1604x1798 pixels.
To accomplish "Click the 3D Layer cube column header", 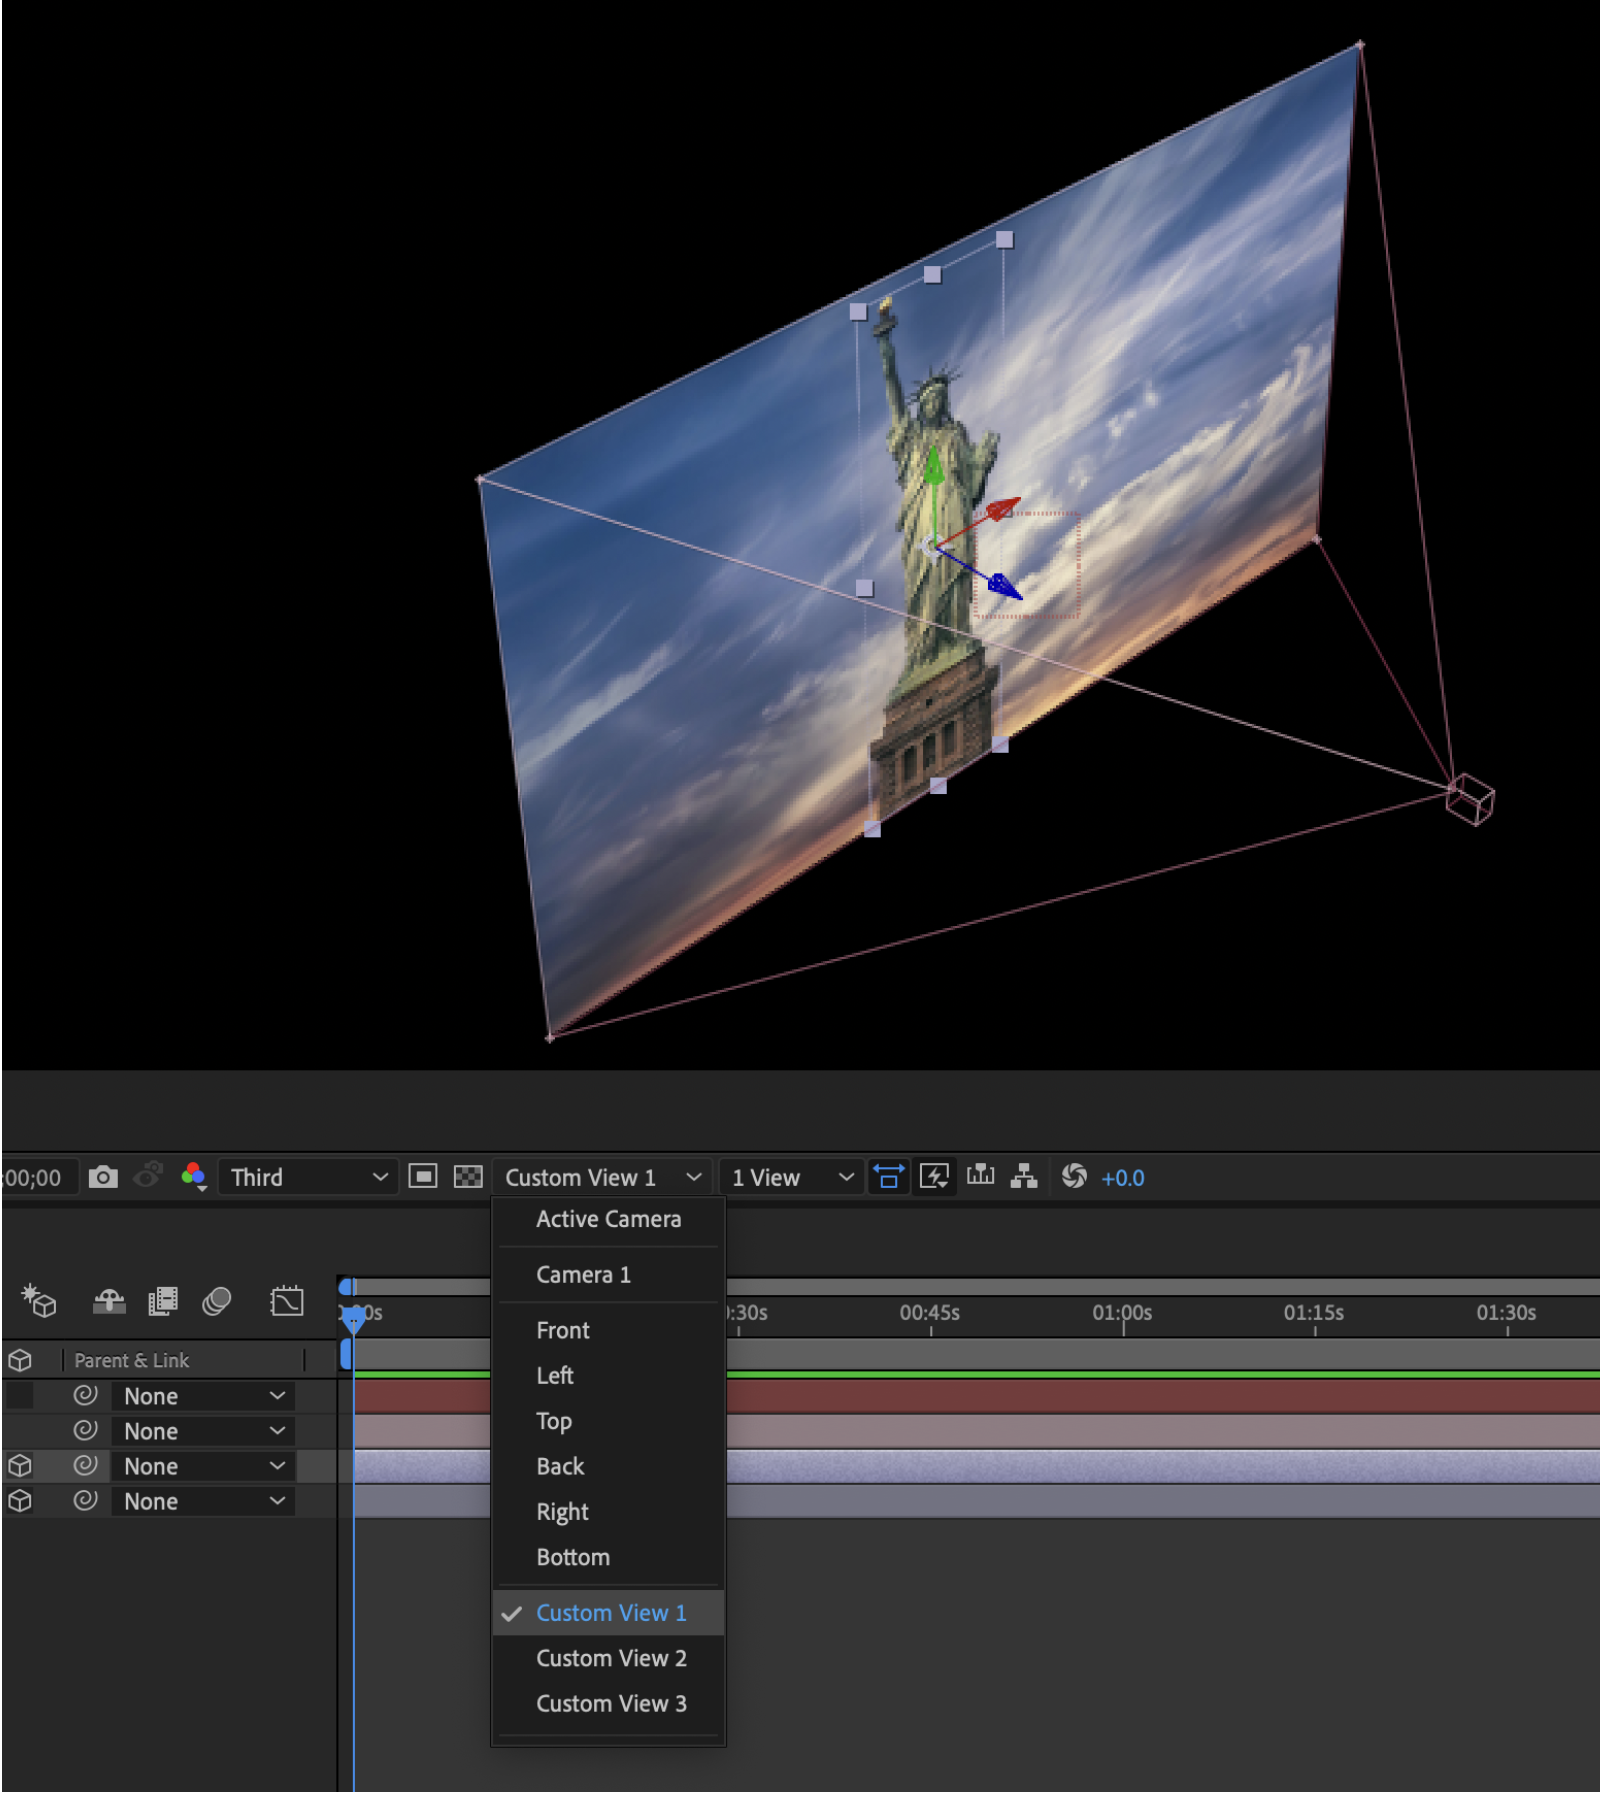I will coord(20,1361).
